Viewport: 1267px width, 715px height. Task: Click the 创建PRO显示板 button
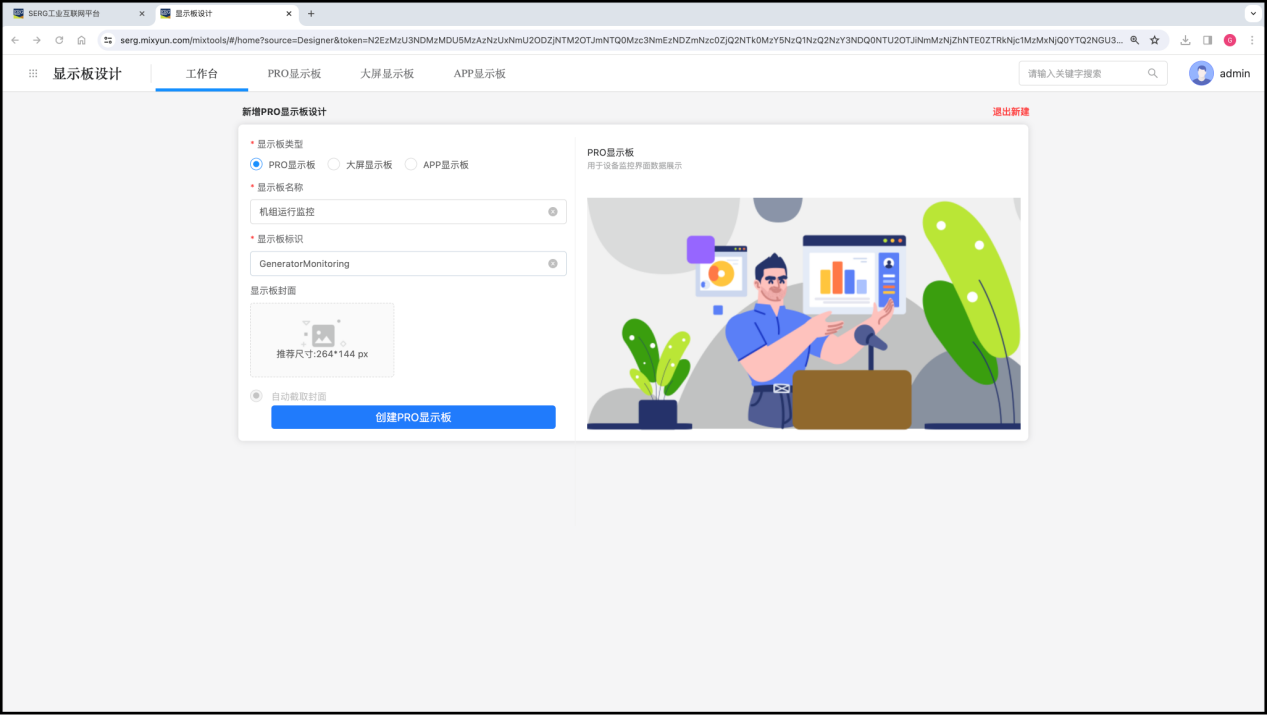click(413, 417)
